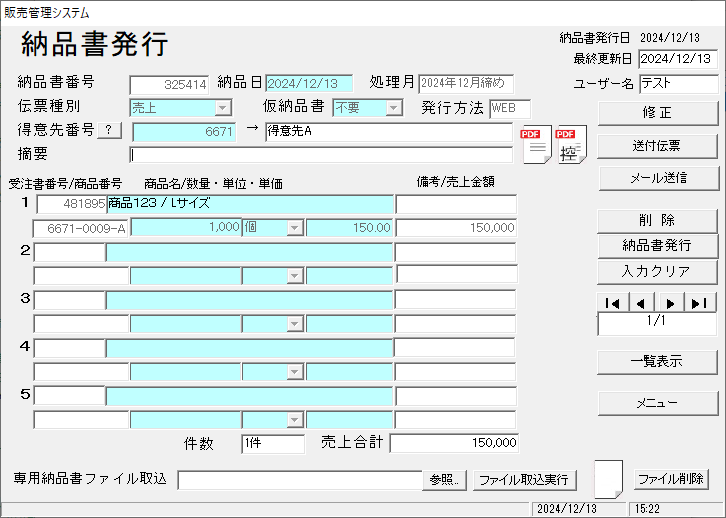Click the record counter 1/1
726x518 pixels.
click(x=657, y=324)
